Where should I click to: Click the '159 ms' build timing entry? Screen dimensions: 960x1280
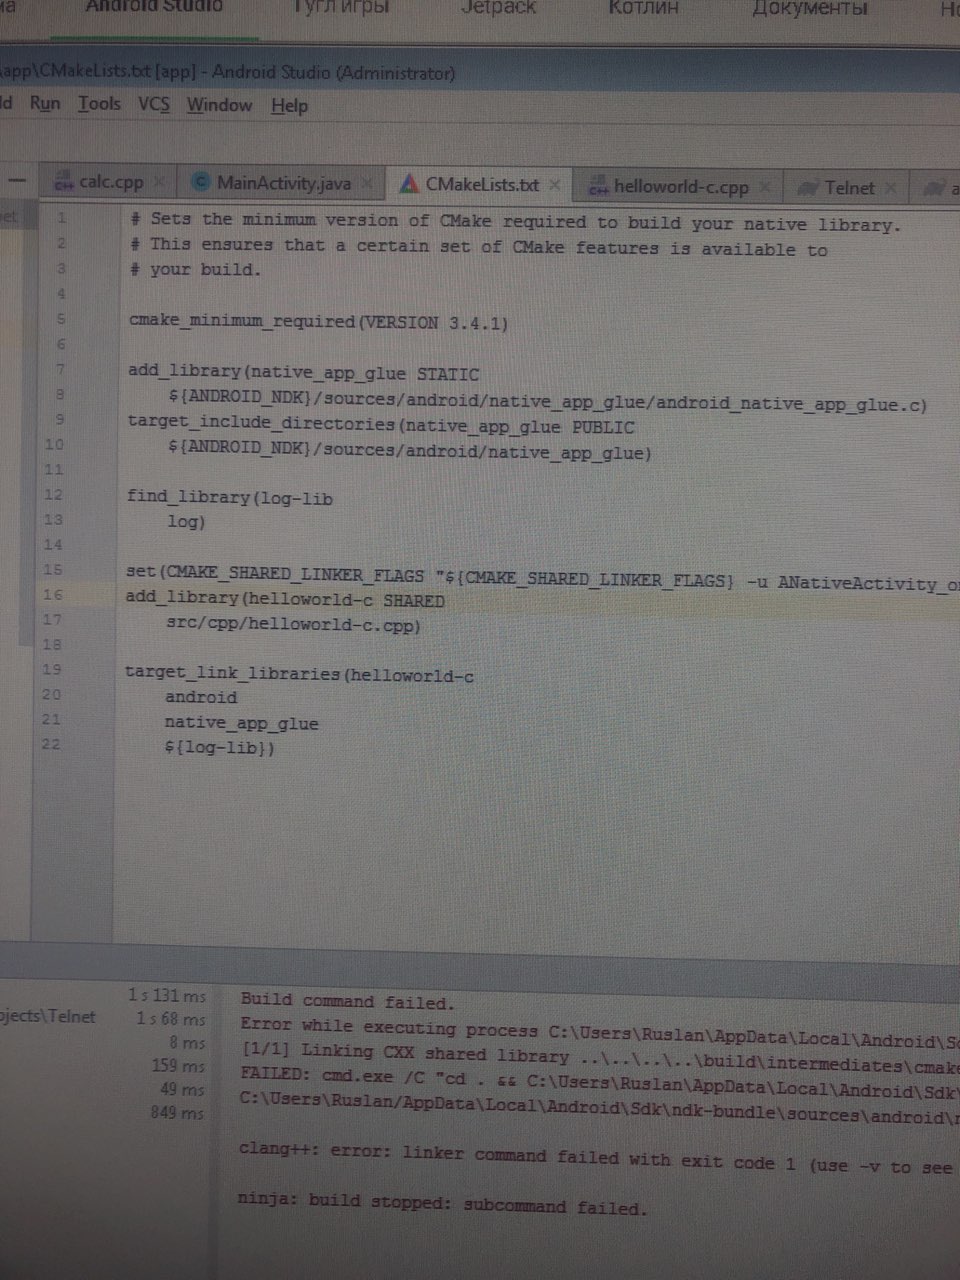[x=178, y=1066]
